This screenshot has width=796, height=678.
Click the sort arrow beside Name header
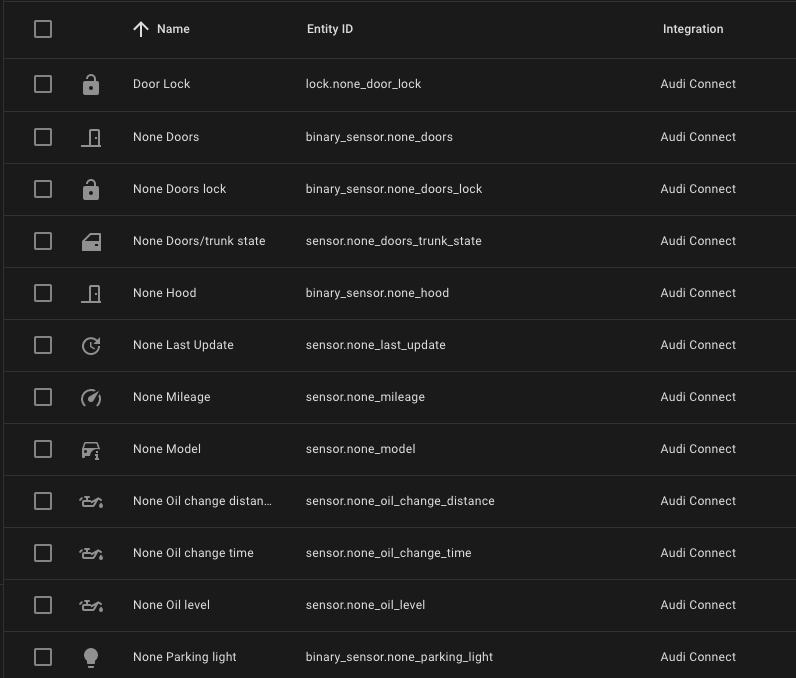141,29
